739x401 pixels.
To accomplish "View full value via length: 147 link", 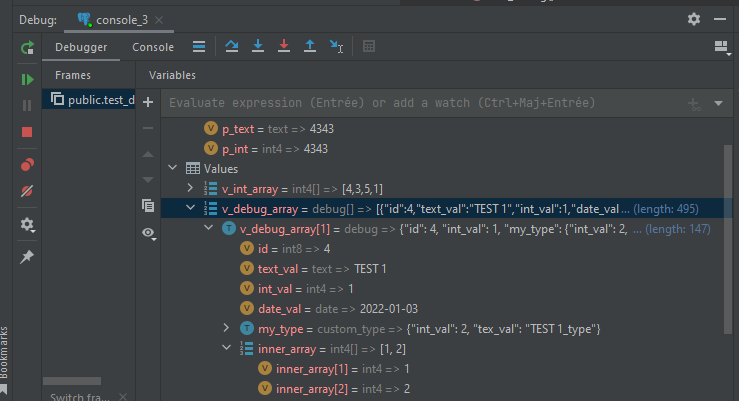I will point(678,229).
